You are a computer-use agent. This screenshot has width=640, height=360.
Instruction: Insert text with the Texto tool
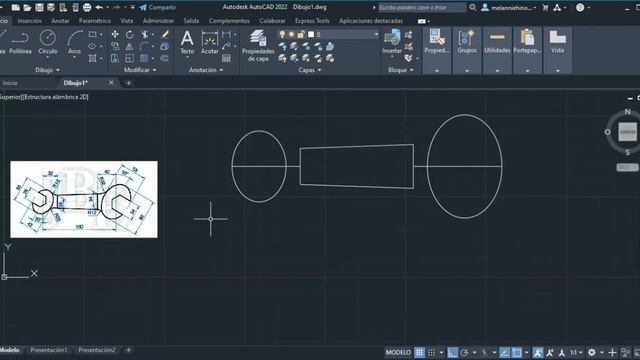(187, 42)
